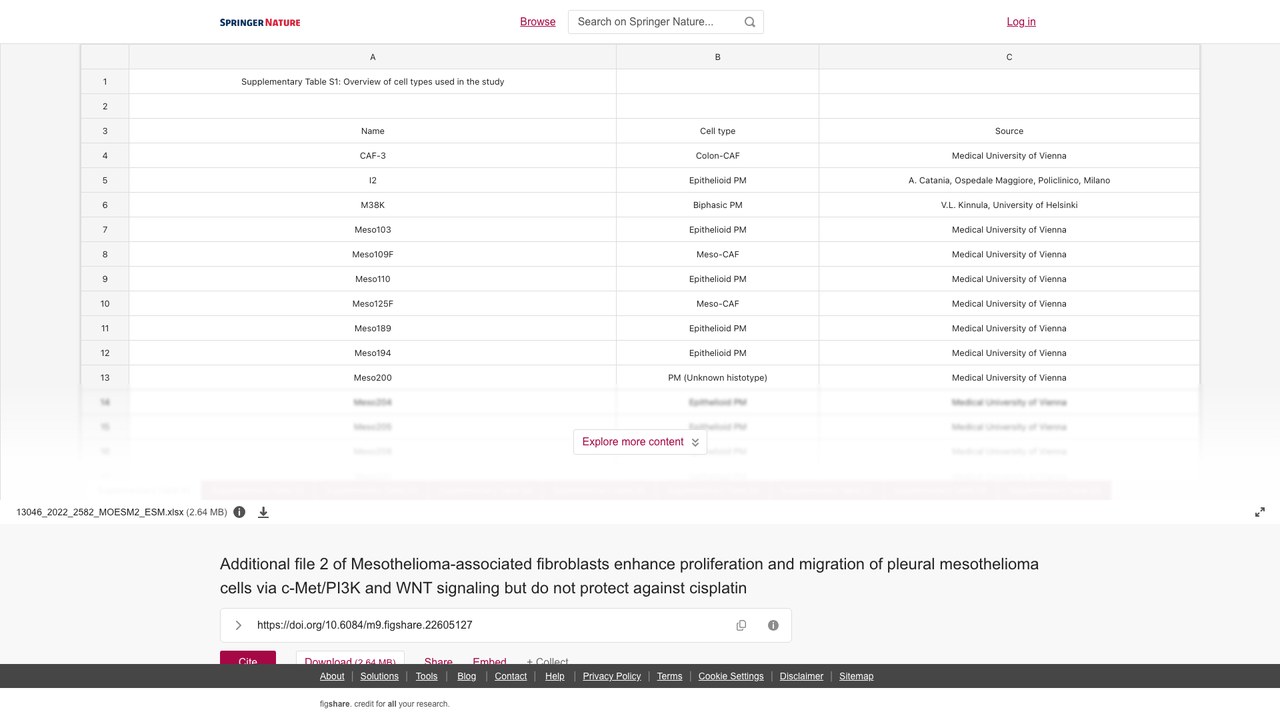Open the DOI information icon
The image size is (1280, 720).
[773, 625]
